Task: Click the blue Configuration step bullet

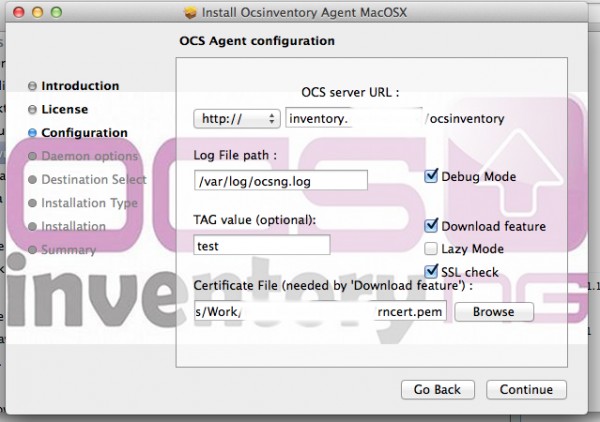Action: click(33, 133)
